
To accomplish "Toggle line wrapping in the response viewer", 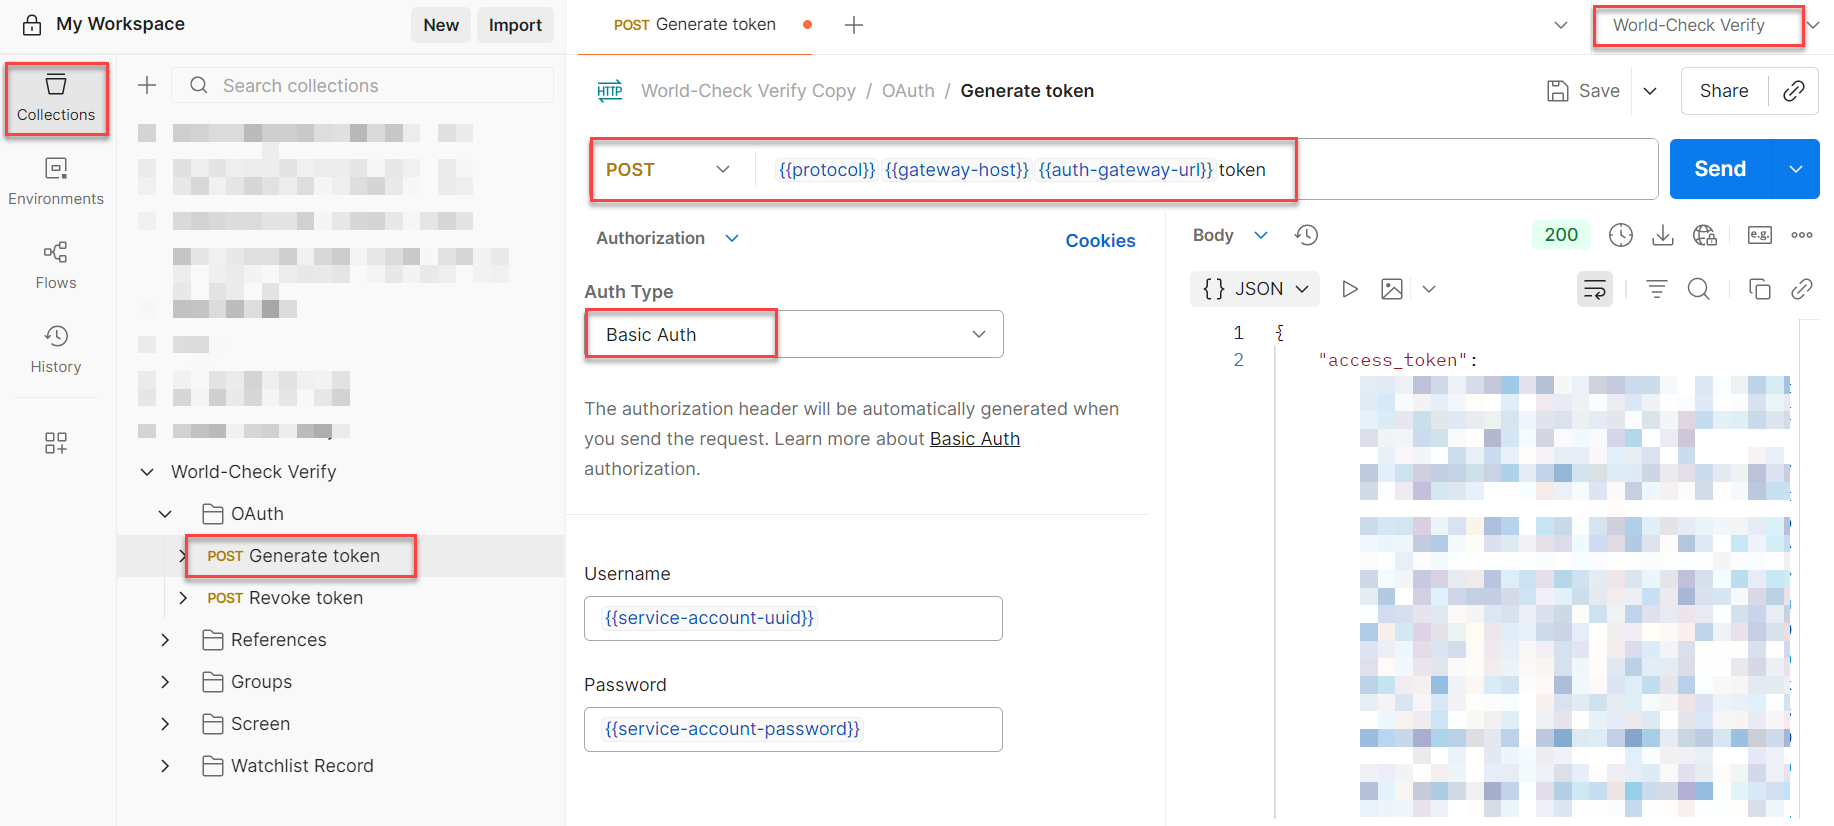I will tap(1594, 289).
